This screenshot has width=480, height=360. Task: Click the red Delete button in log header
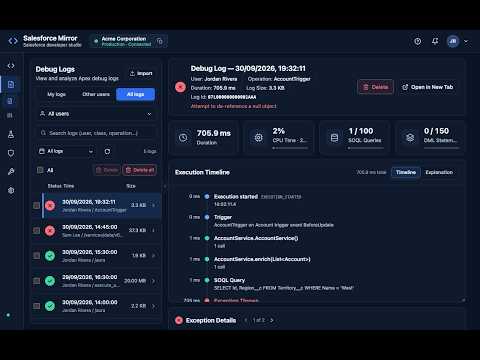pyautogui.click(x=375, y=87)
